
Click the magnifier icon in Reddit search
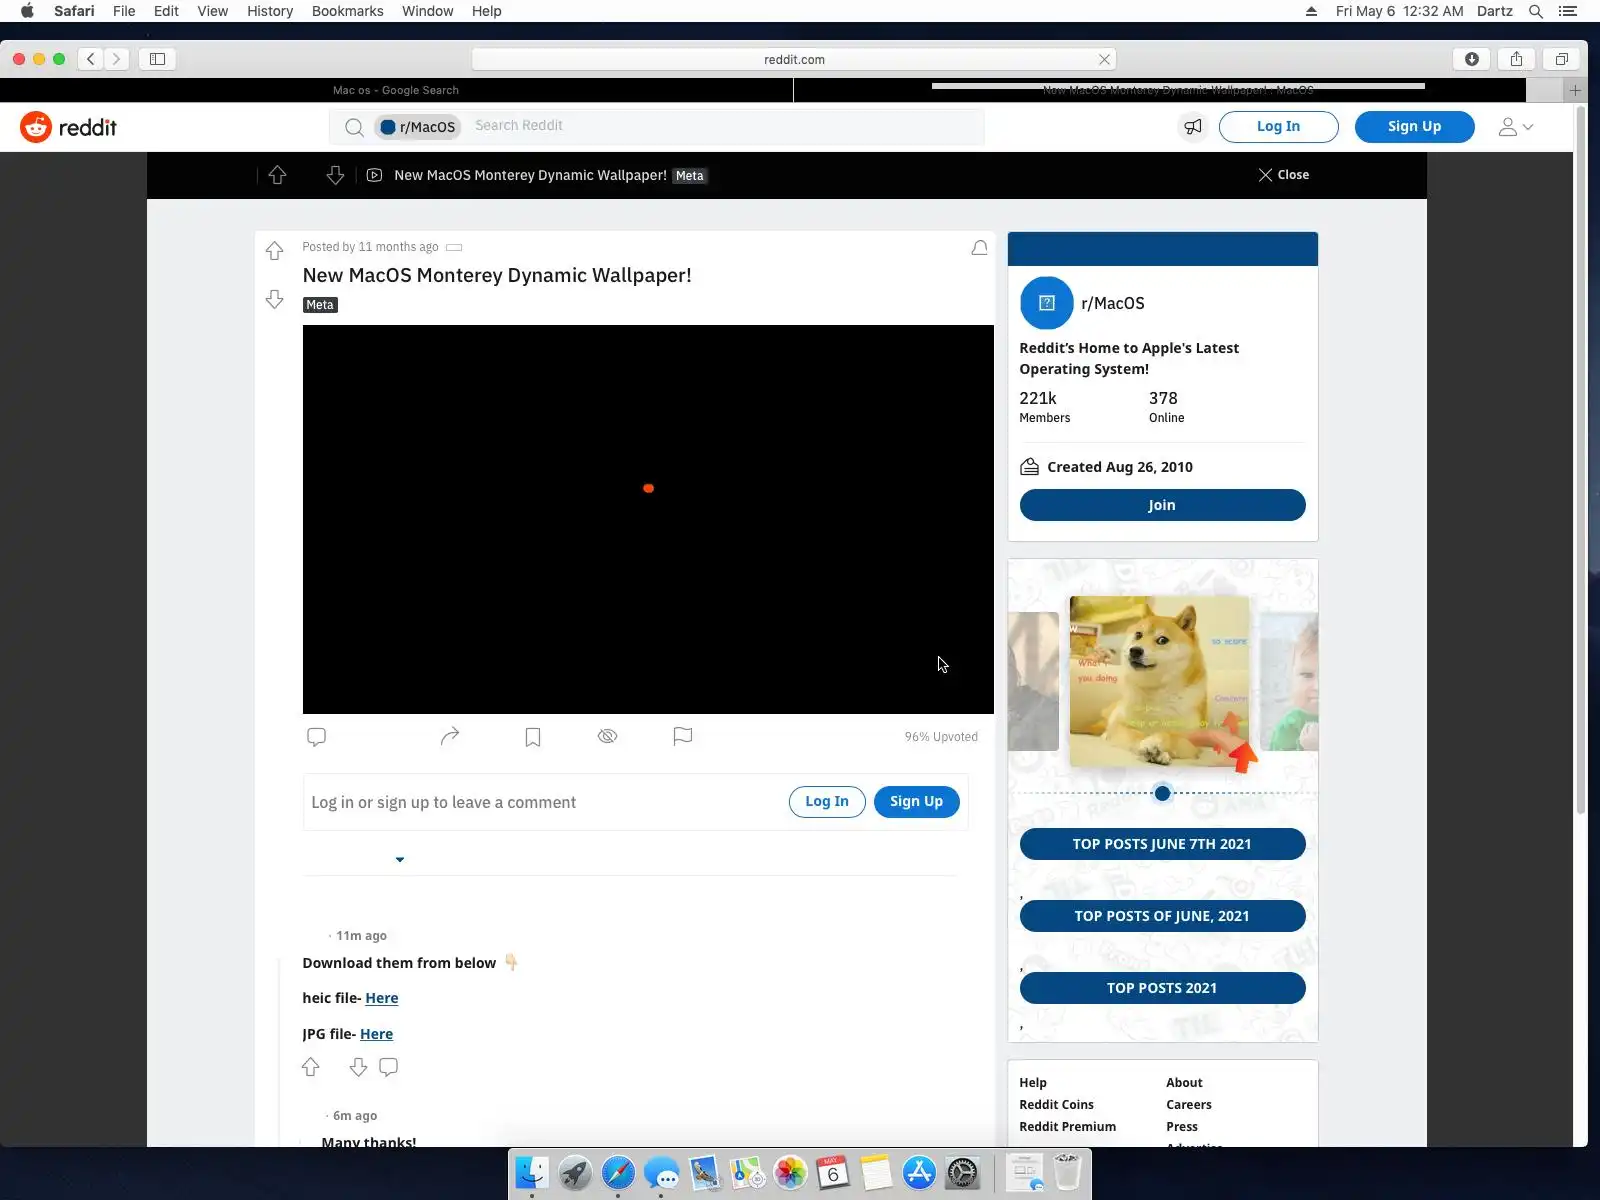pyautogui.click(x=354, y=127)
